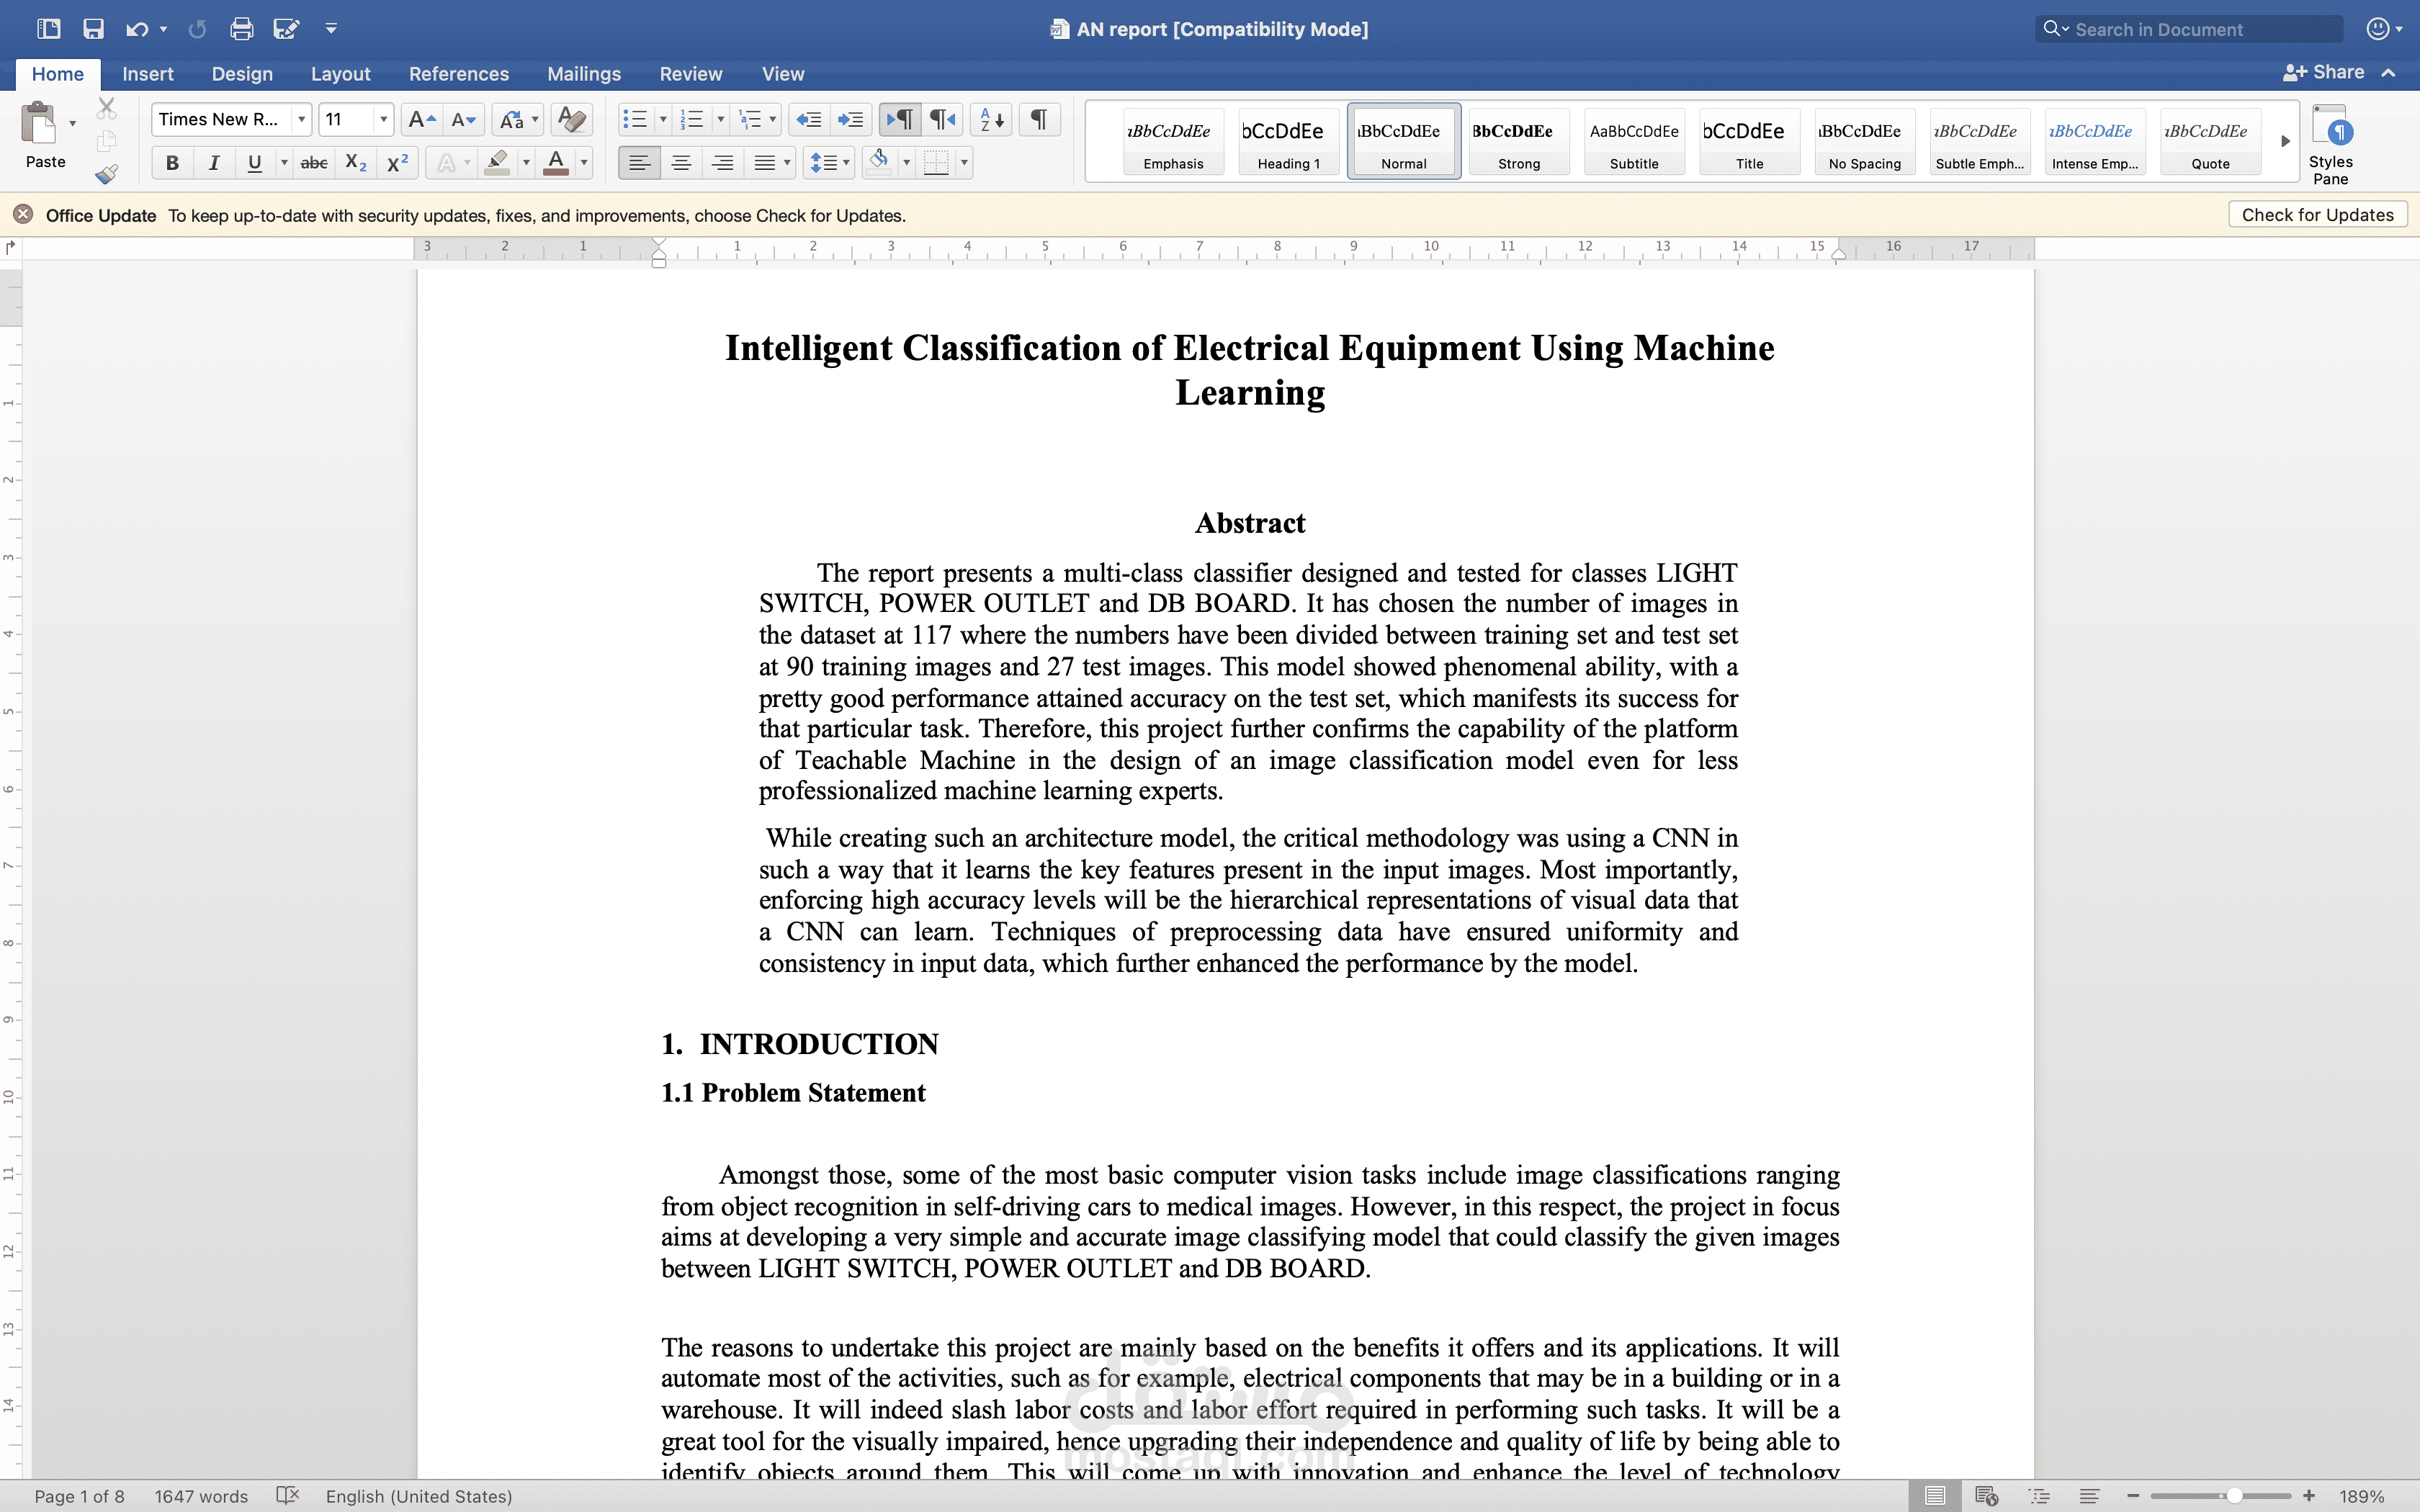Viewport: 2420px width, 1512px height.
Task: Click the Subscript X2 icon
Action: click(355, 163)
